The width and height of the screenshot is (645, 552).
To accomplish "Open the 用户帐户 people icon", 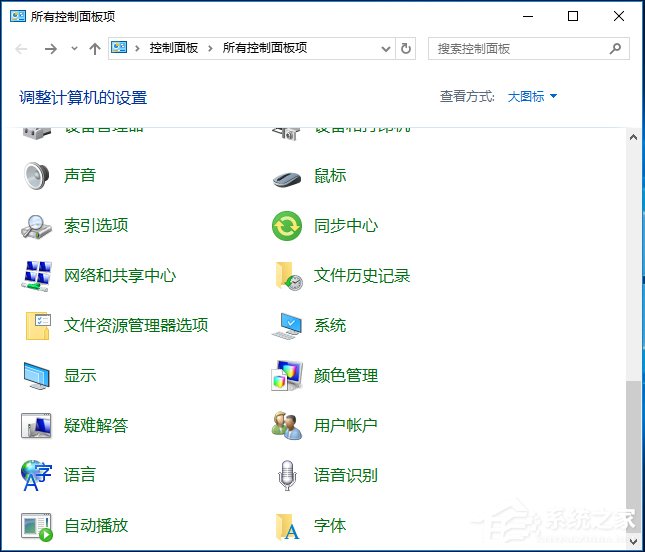I will (x=287, y=426).
